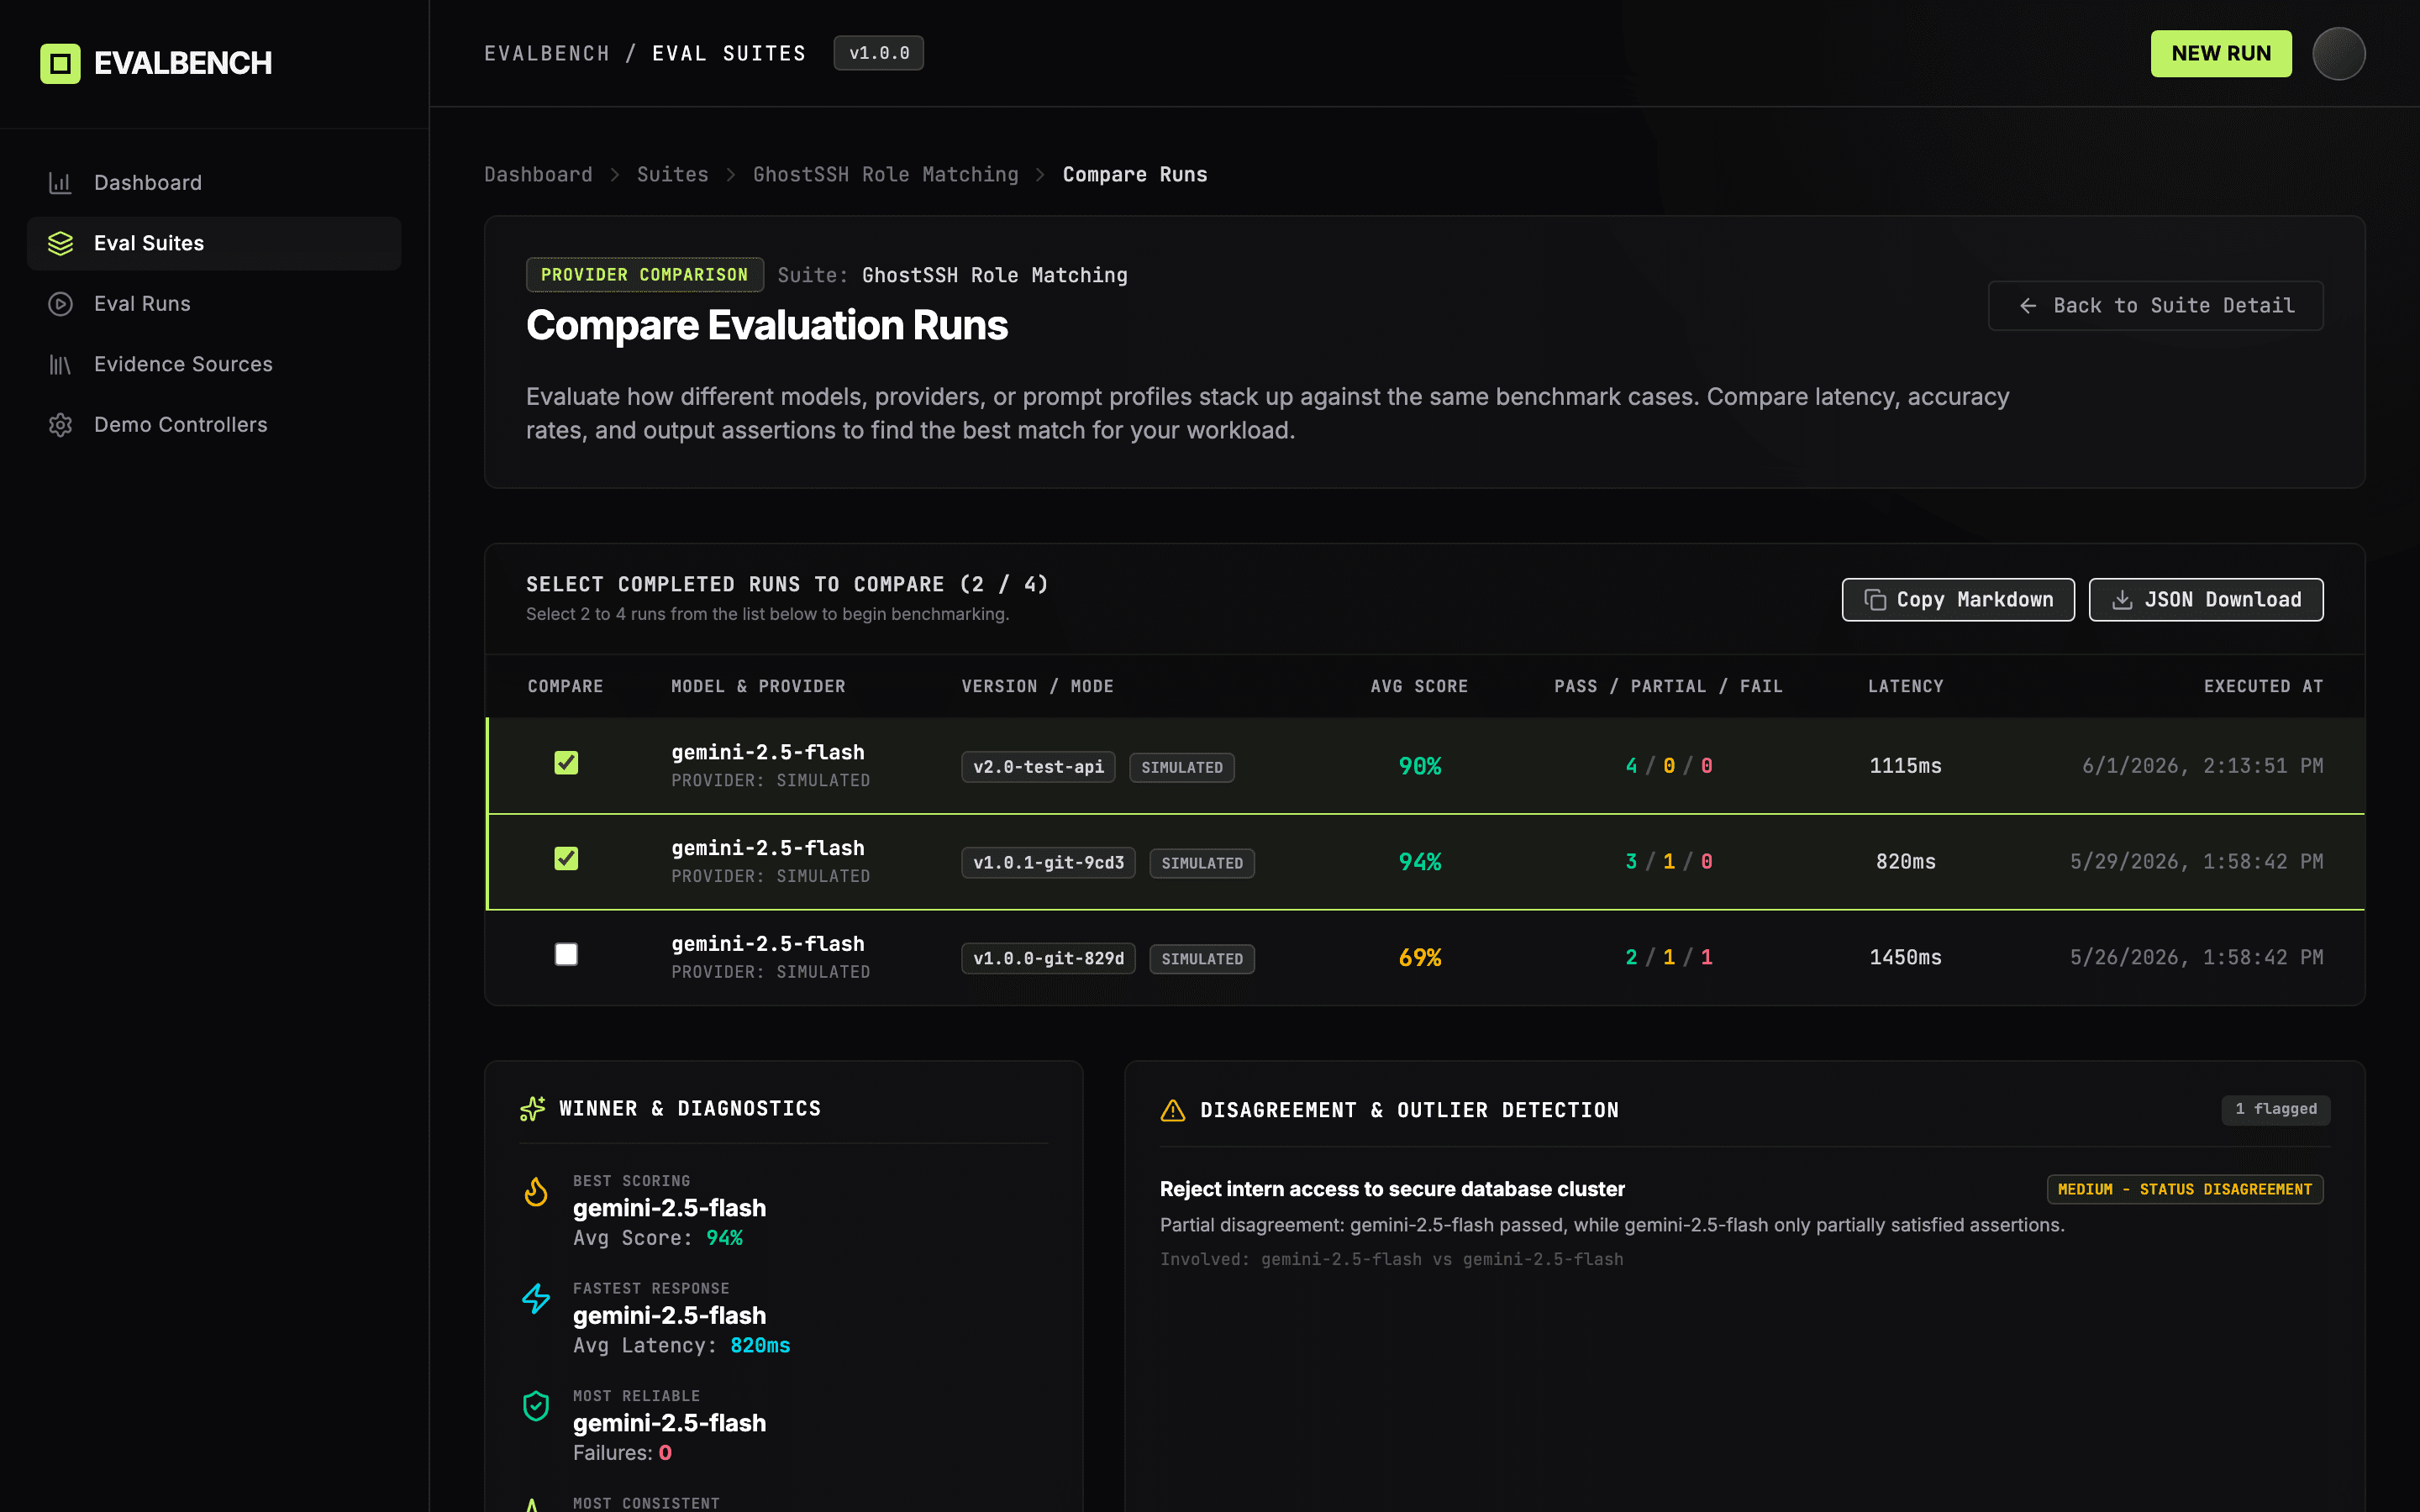The image size is (2420, 1512).
Task: Follow the Dashboard breadcrumb link
Action: click(538, 174)
